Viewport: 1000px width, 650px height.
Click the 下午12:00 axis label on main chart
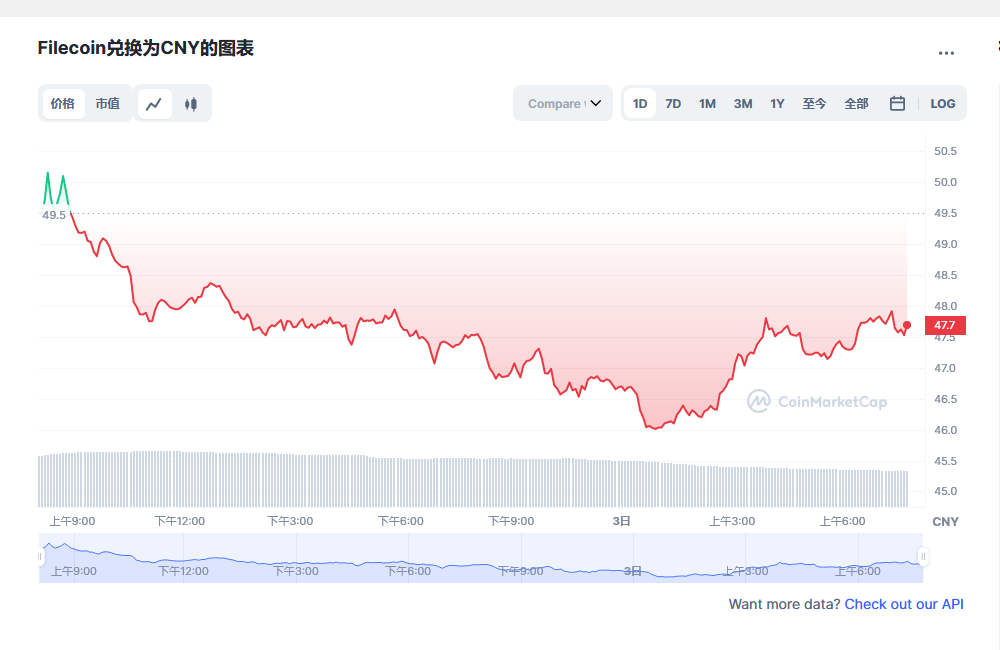tap(180, 521)
